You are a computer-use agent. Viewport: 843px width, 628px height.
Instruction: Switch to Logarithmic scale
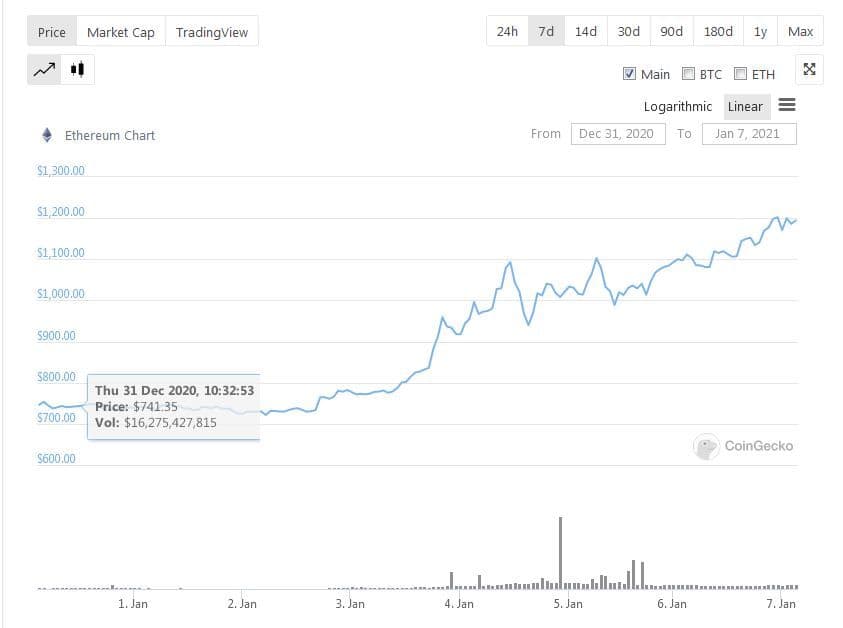pyautogui.click(x=678, y=106)
